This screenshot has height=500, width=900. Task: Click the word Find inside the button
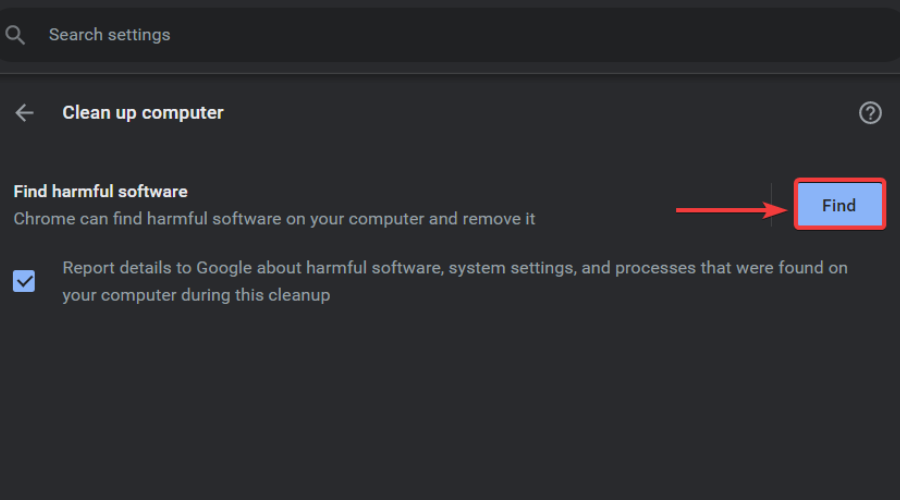tap(839, 205)
